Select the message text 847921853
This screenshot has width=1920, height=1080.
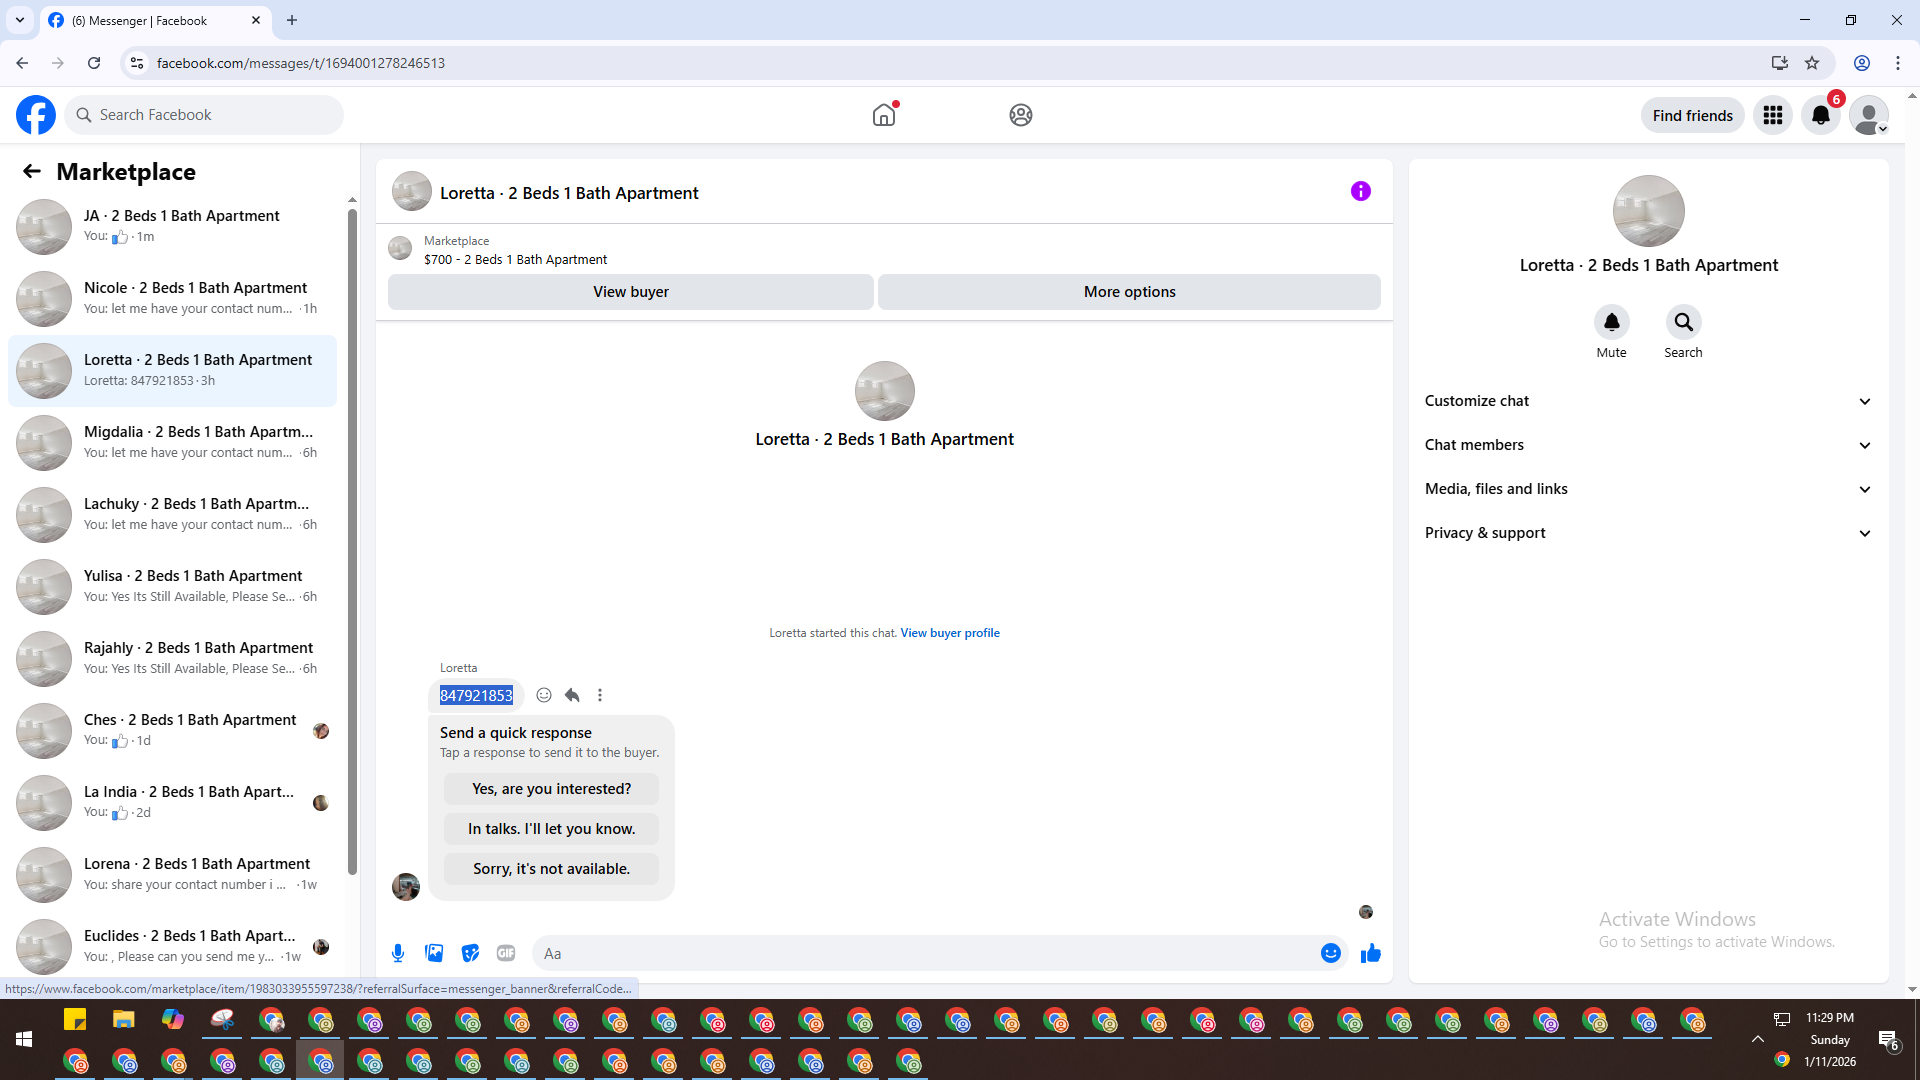tap(476, 695)
